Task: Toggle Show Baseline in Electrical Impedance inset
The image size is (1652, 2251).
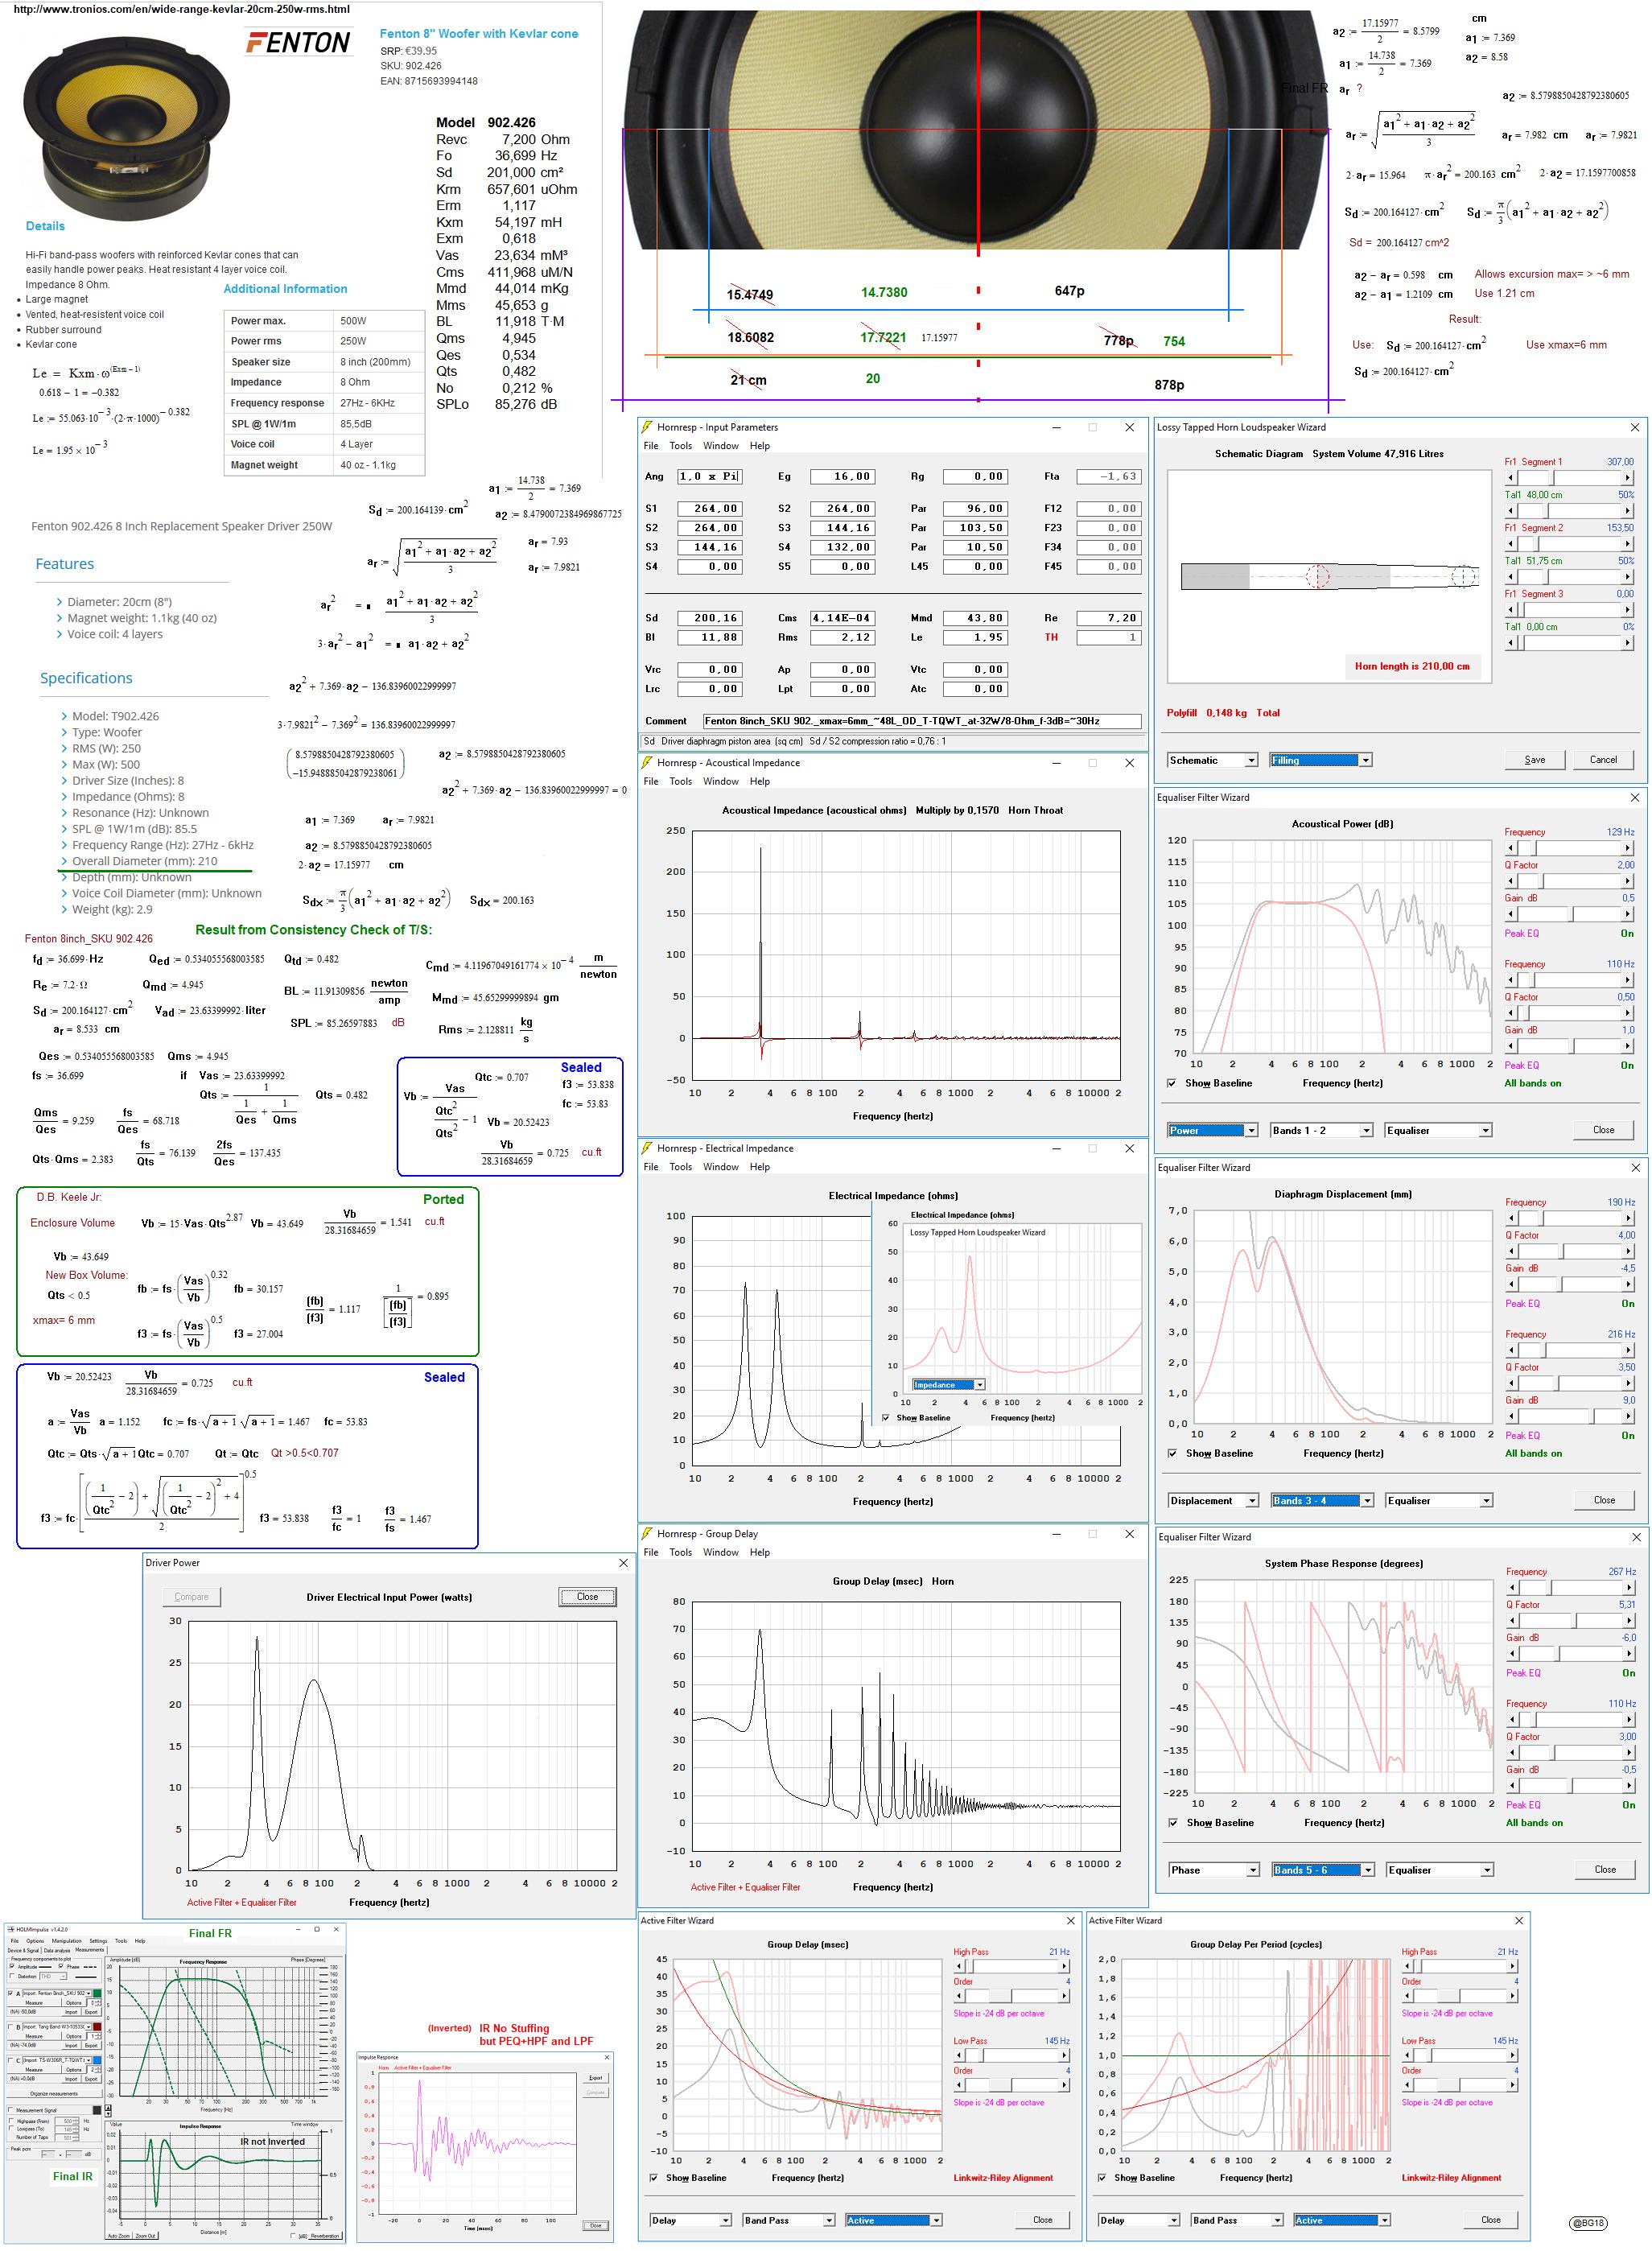Action: [x=885, y=1417]
